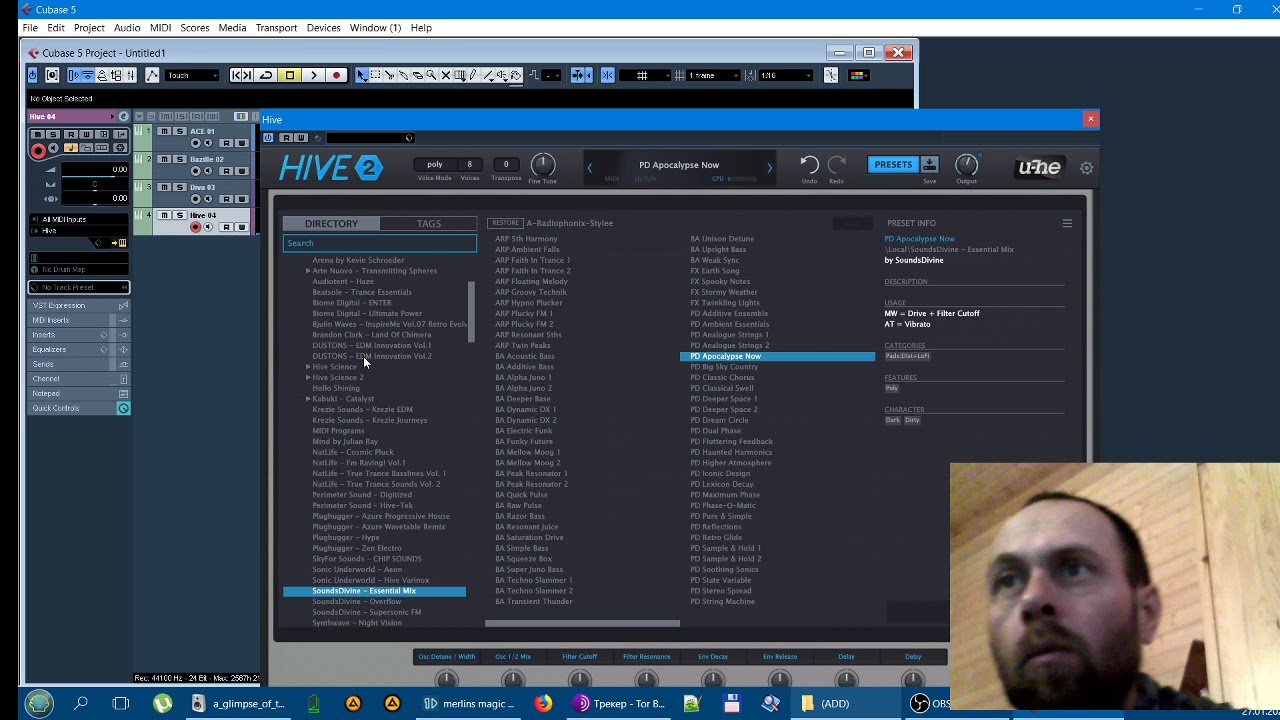The image size is (1280, 720).
Task: Expand the Hive Science folder
Action: pos(308,367)
